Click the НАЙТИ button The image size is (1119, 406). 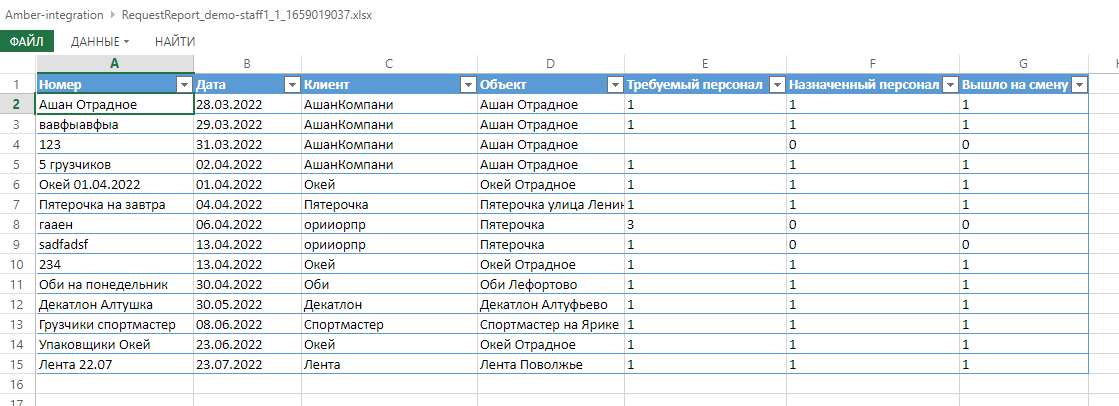(x=175, y=41)
